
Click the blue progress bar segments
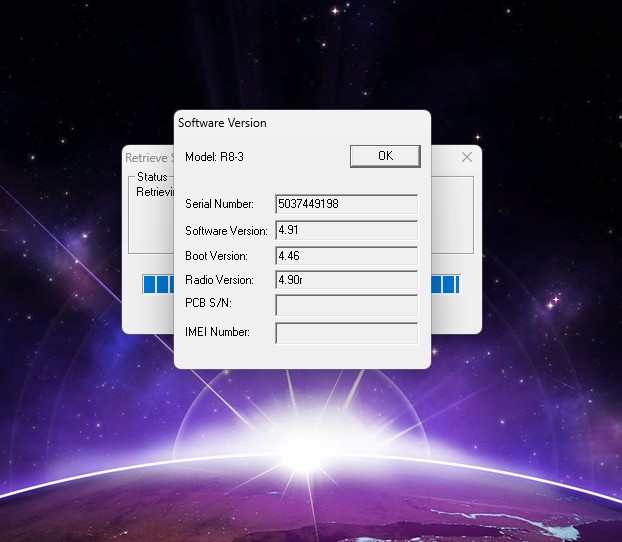[158, 285]
